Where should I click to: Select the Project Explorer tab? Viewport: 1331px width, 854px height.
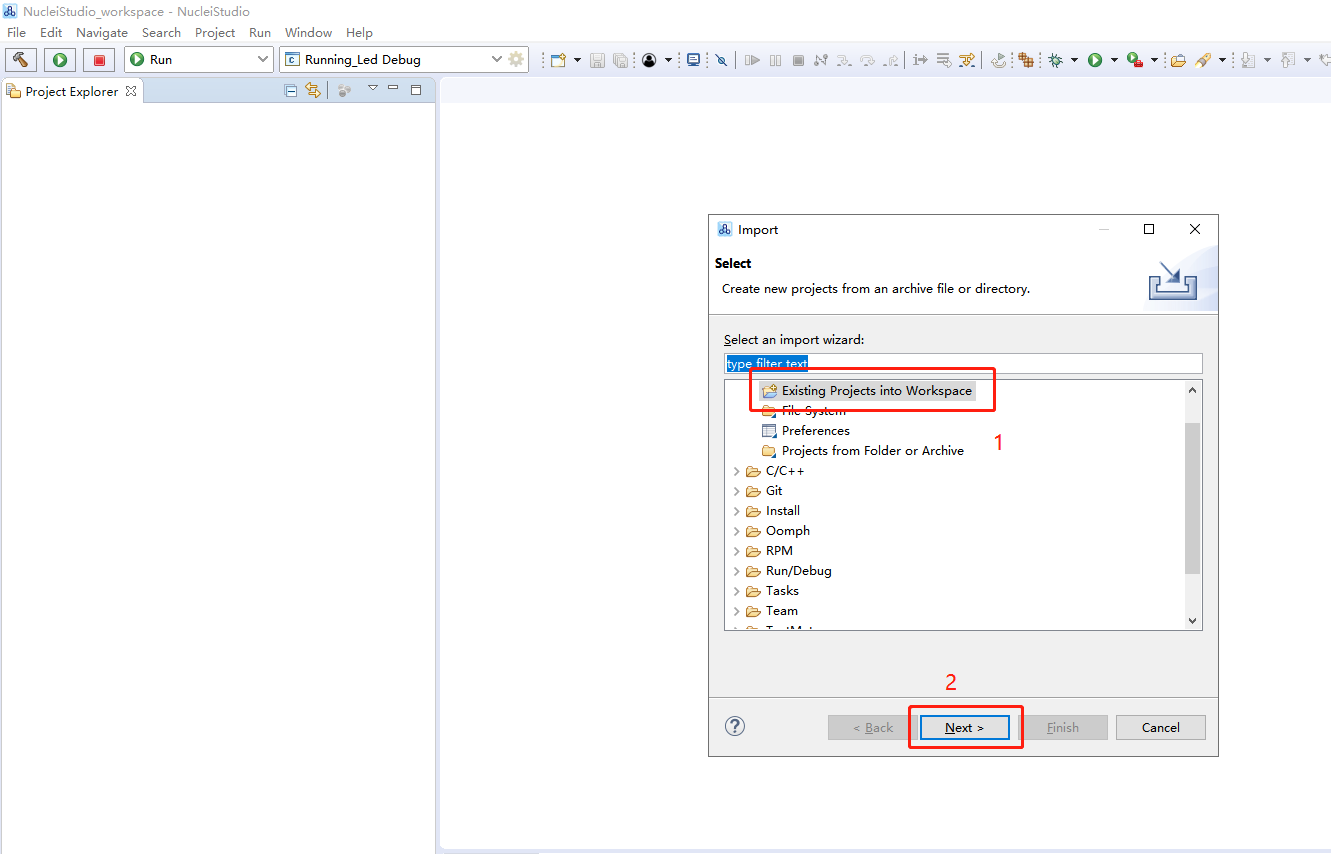[x=70, y=91]
